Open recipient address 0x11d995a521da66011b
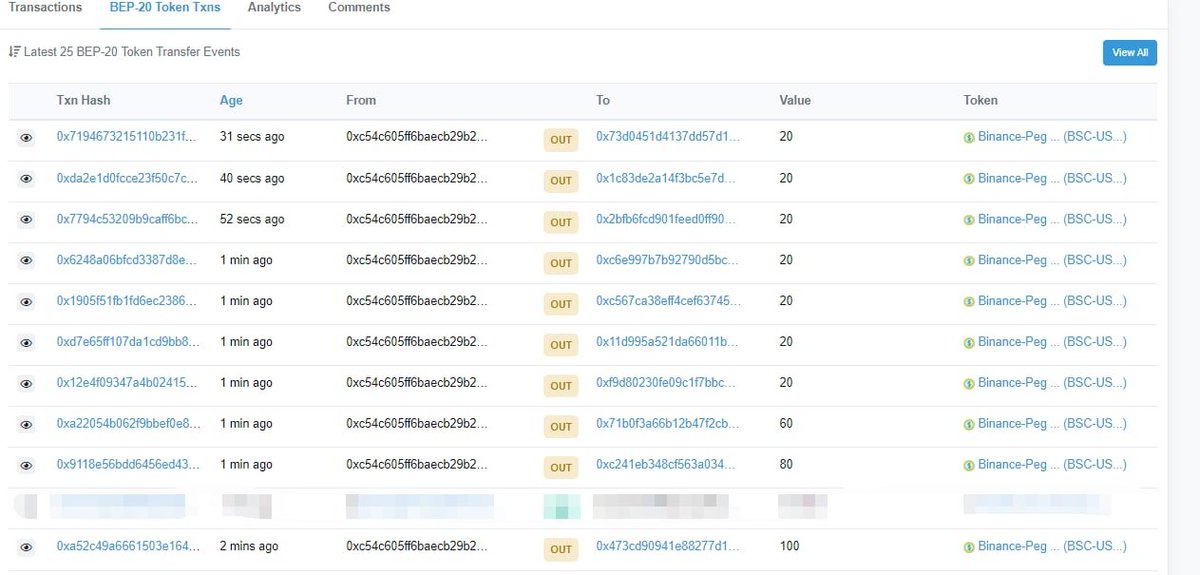This screenshot has height=575, width=1200. point(668,342)
